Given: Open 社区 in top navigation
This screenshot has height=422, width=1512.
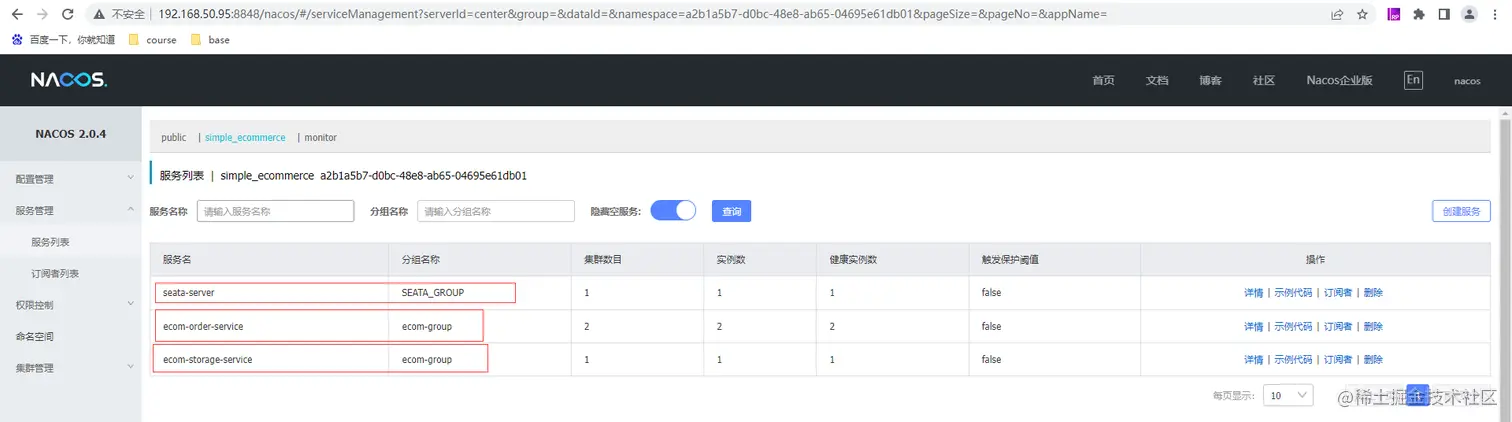Looking at the screenshot, I should [1264, 80].
